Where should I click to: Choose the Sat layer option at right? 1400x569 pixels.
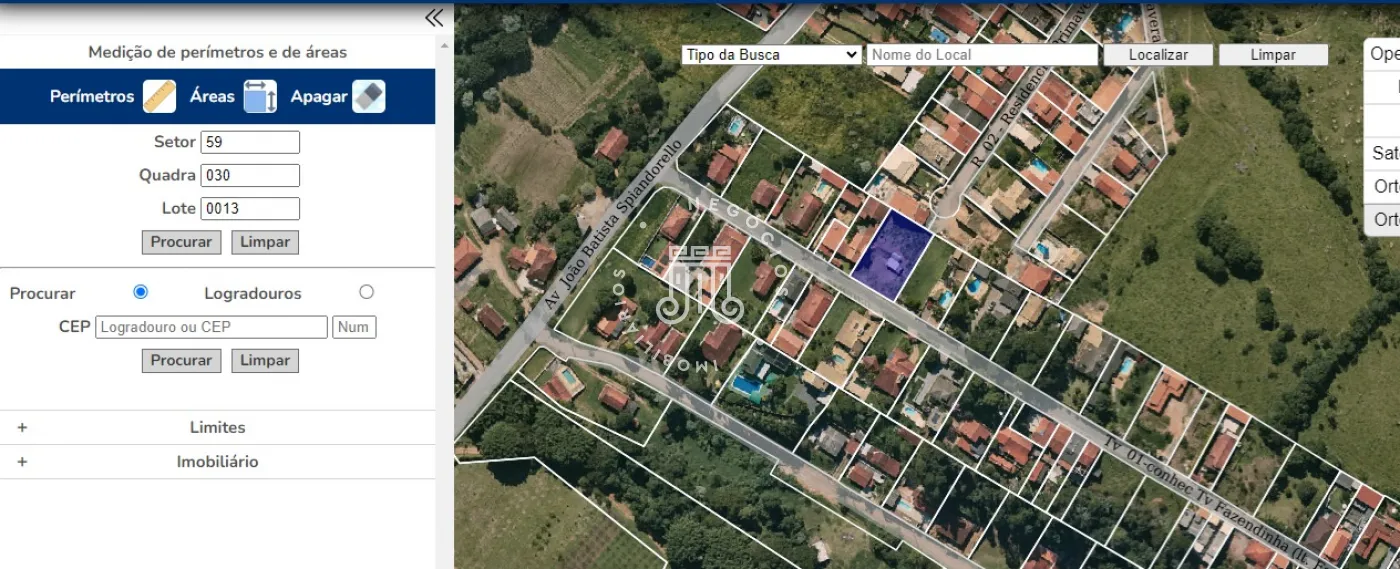coord(1384,153)
